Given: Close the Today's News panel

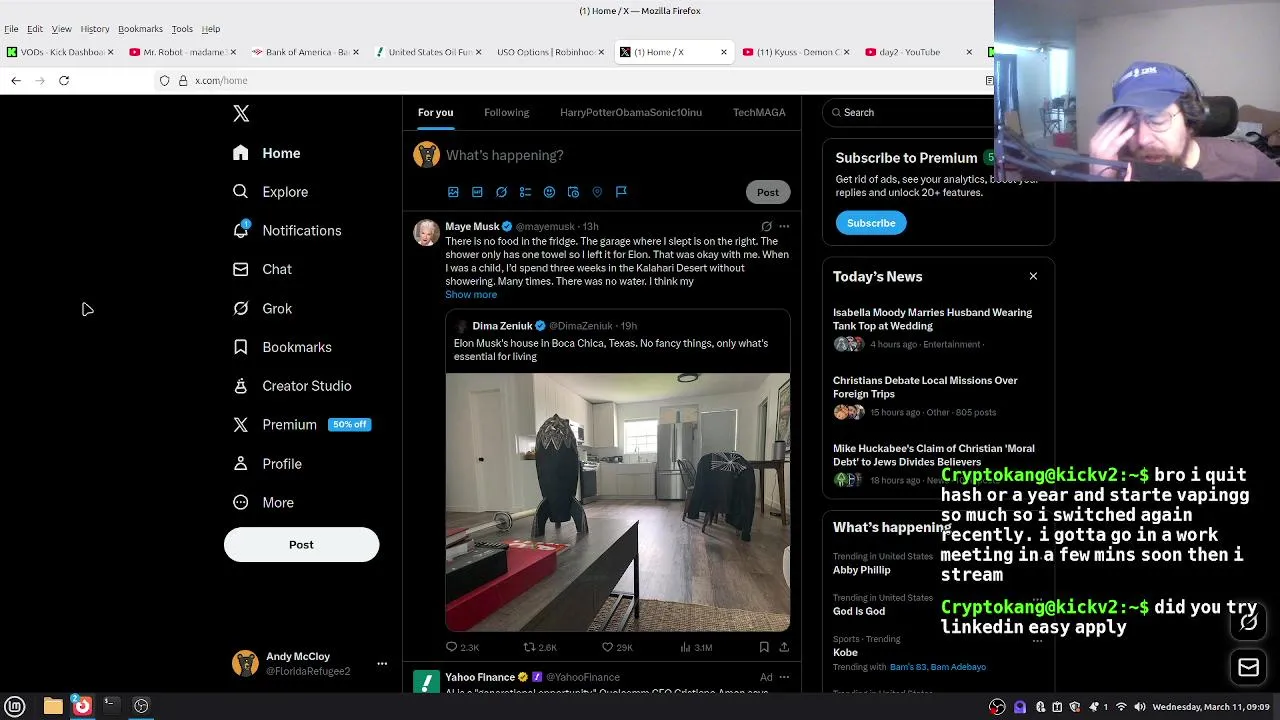Looking at the screenshot, I should (x=1033, y=276).
